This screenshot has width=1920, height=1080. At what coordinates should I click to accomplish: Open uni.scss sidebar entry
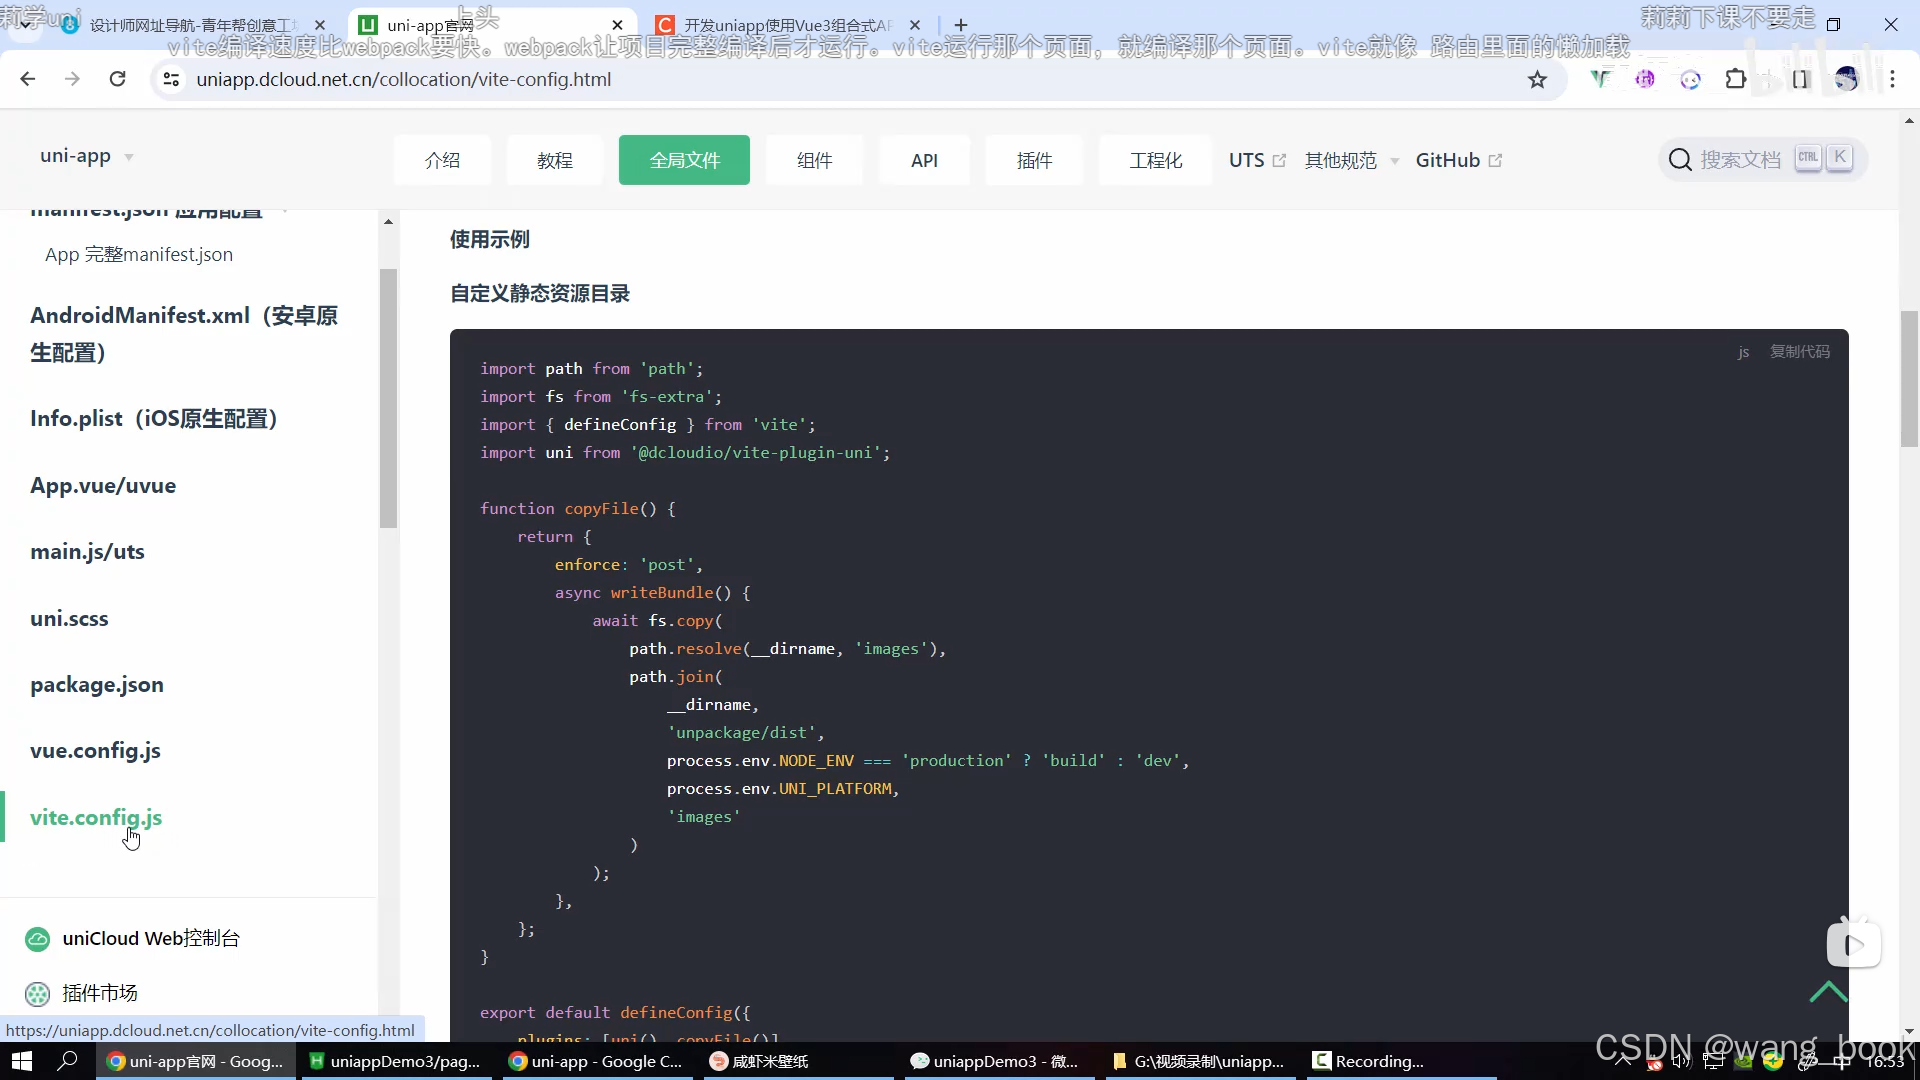click(x=69, y=618)
